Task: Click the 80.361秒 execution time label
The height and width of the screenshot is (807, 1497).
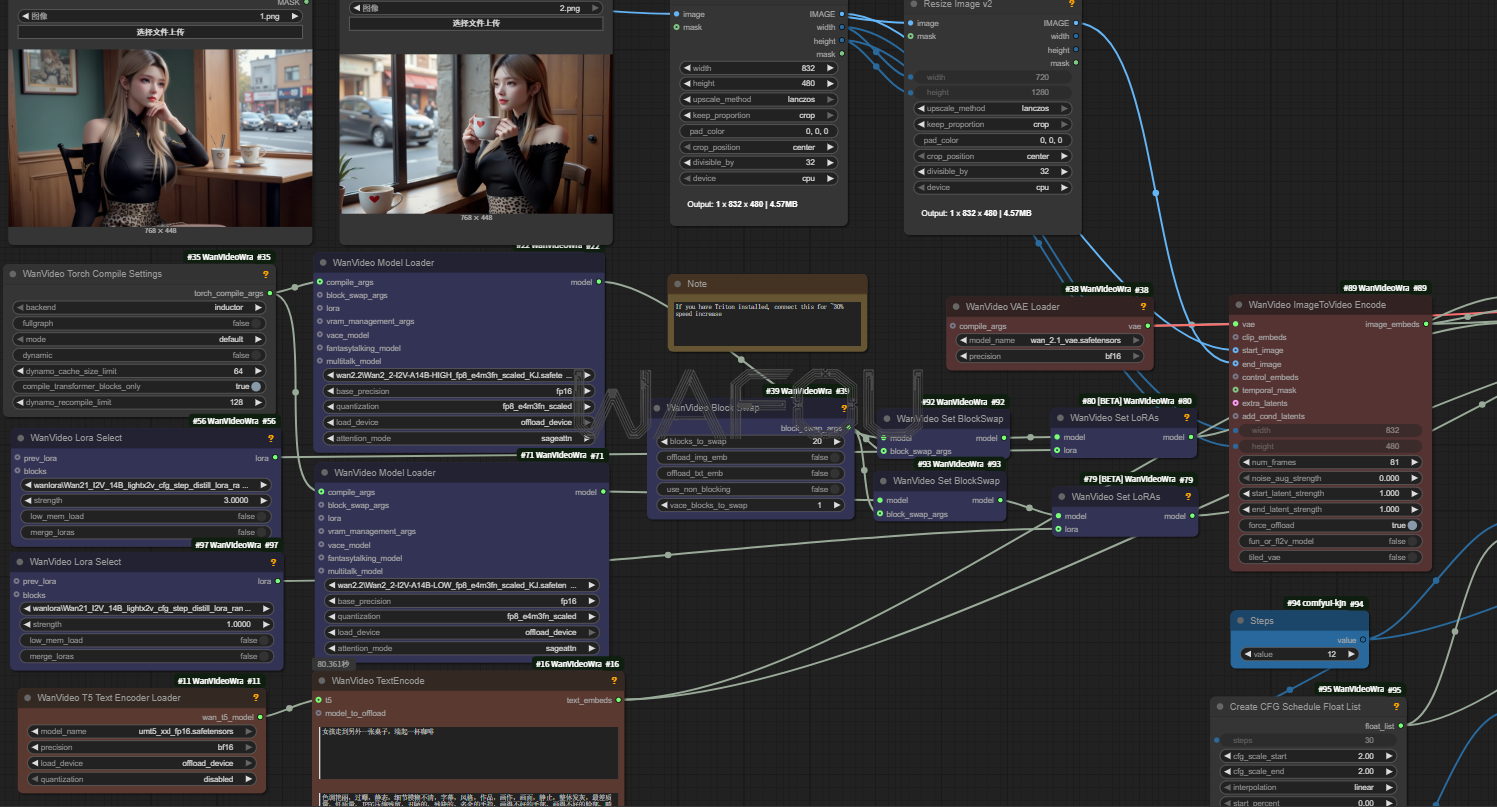Action: 333,664
